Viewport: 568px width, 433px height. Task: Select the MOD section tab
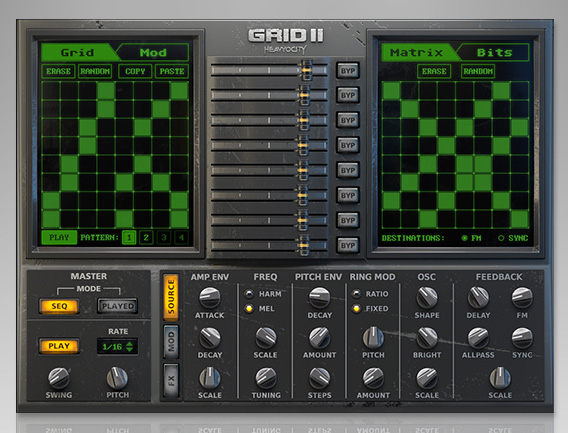pos(171,342)
